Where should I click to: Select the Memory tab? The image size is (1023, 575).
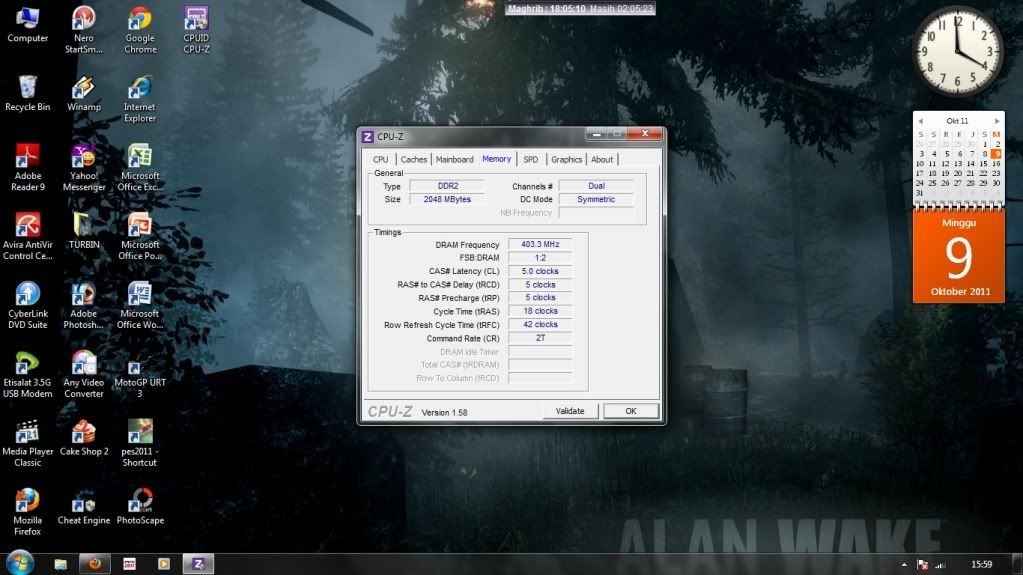pos(496,159)
